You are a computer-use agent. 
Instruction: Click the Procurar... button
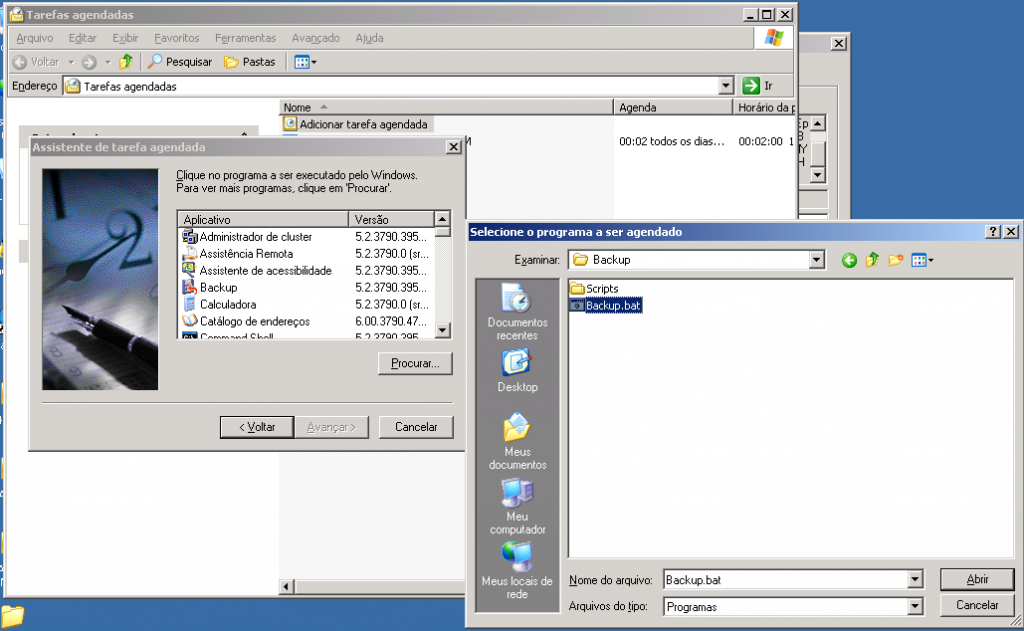(x=415, y=363)
